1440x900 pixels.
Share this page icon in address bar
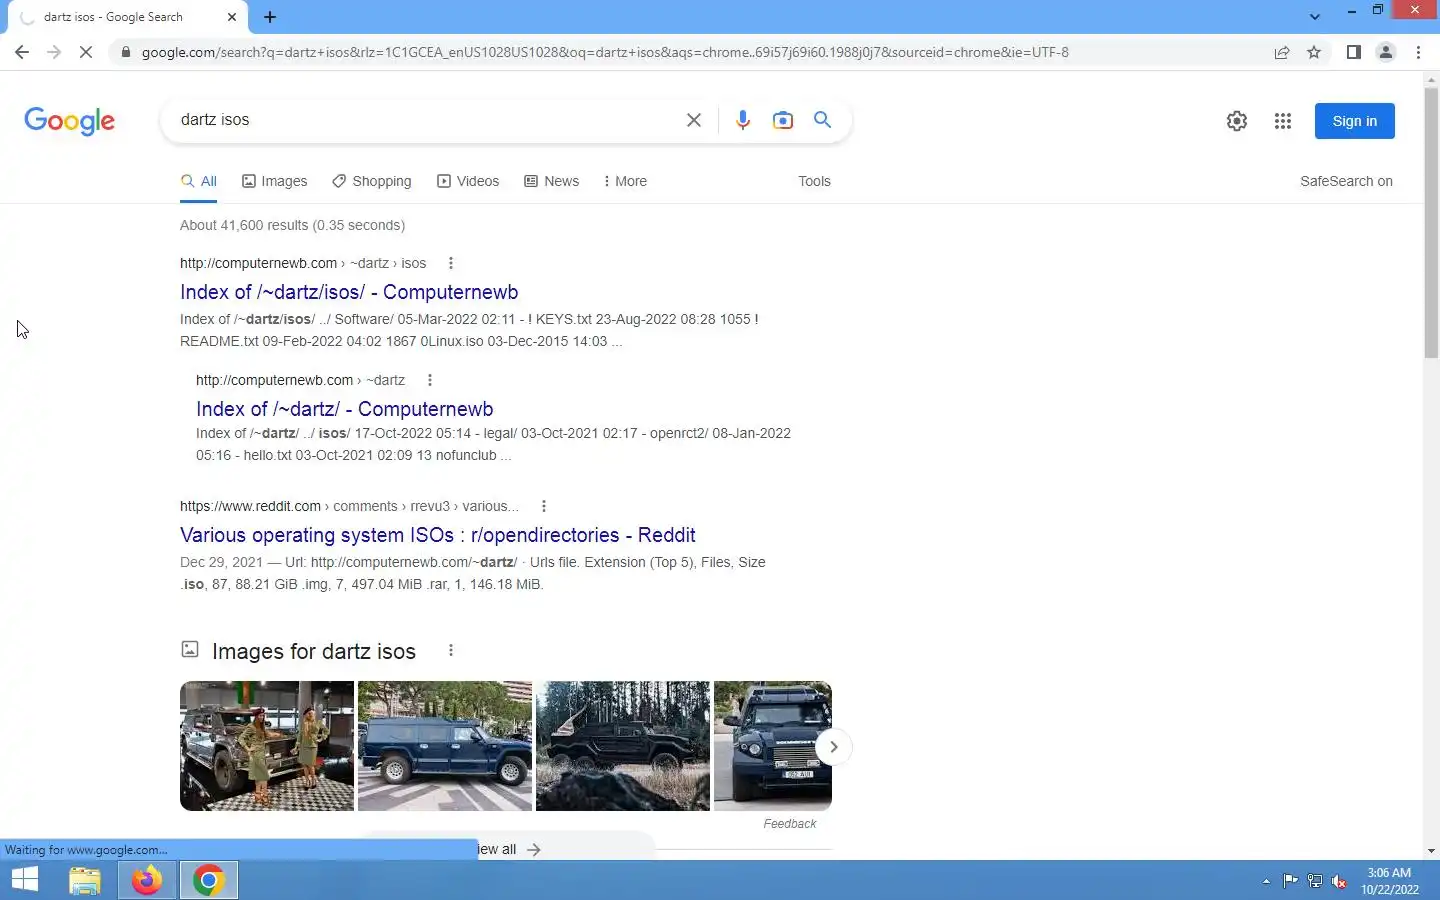(x=1282, y=52)
